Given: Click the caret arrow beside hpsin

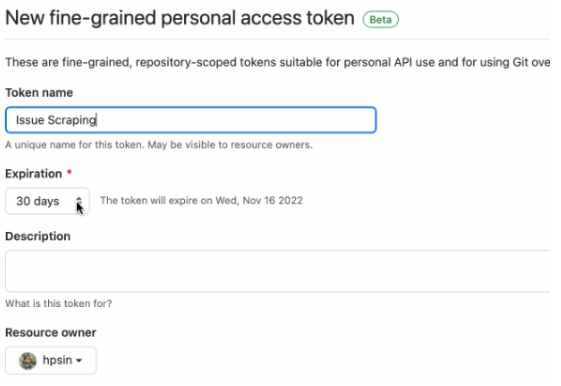Looking at the screenshot, I should tap(79, 361).
